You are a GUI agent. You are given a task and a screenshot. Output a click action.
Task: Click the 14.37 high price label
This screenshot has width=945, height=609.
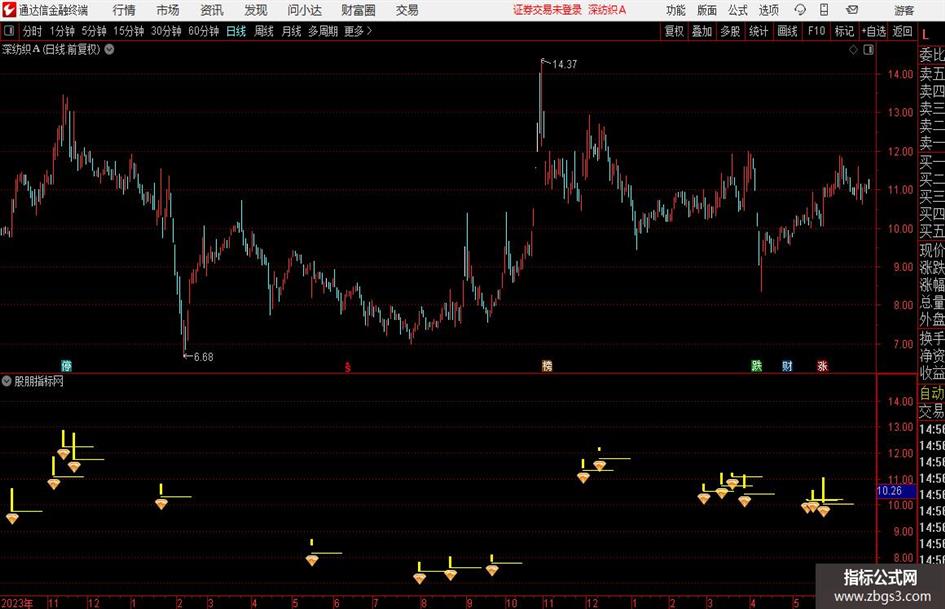565,65
